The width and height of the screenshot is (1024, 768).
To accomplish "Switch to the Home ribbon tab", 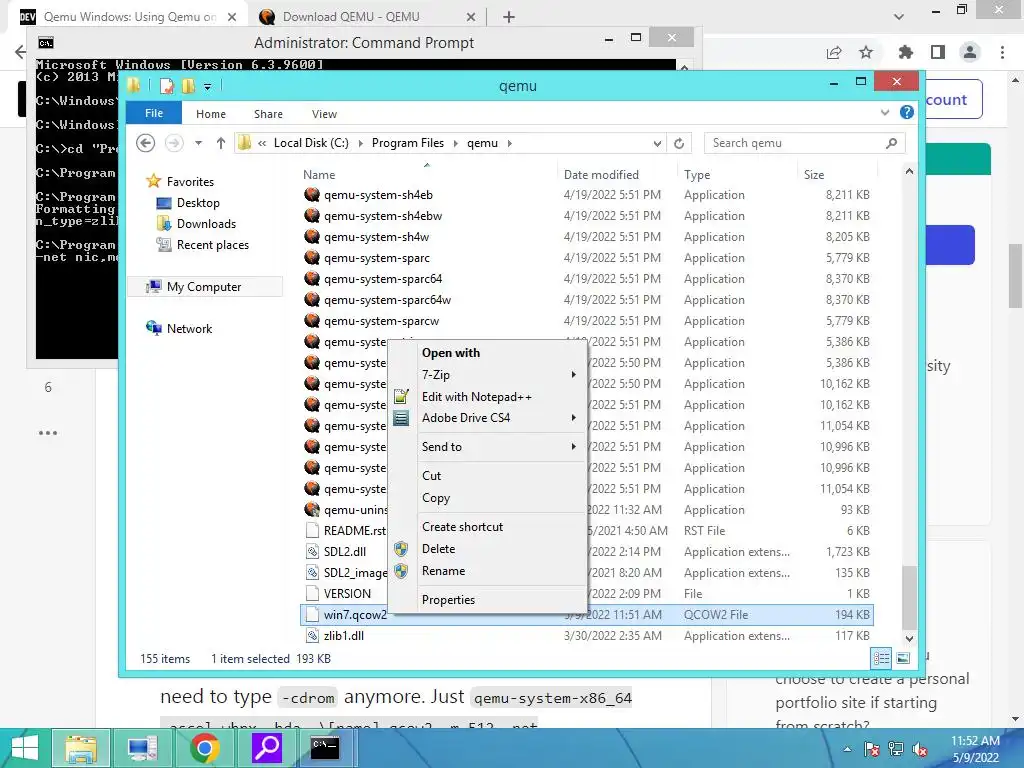I will (x=211, y=114).
